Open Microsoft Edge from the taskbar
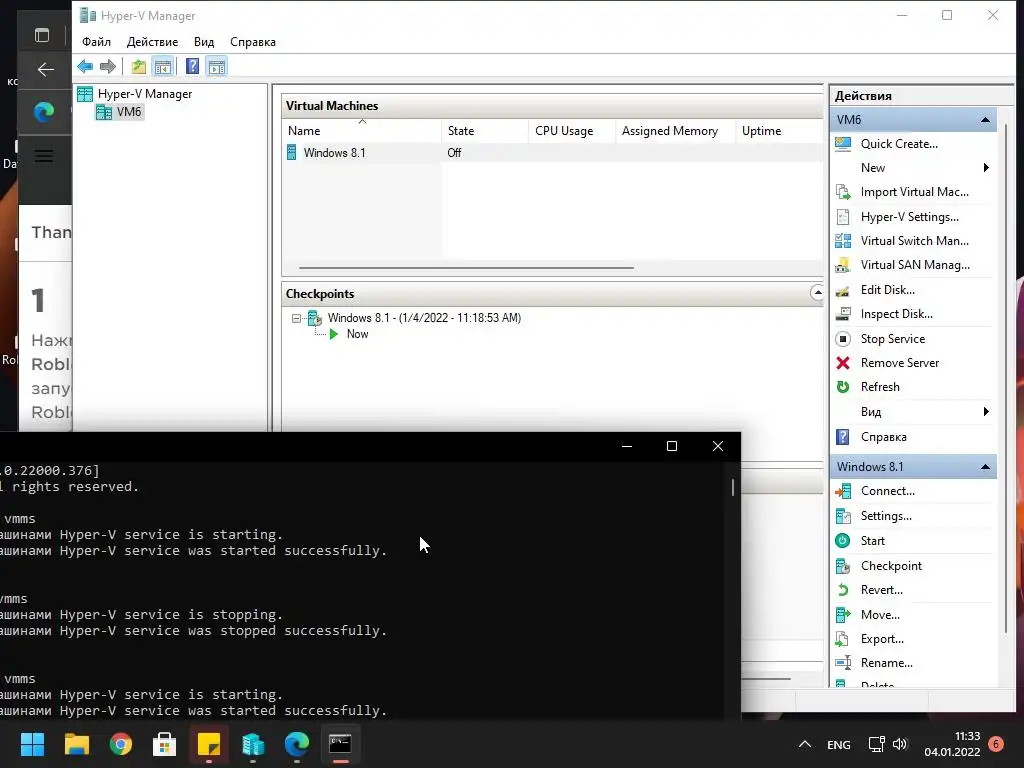Image resolution: width=1024 pixels, height=768 pixels. point(297,744)
